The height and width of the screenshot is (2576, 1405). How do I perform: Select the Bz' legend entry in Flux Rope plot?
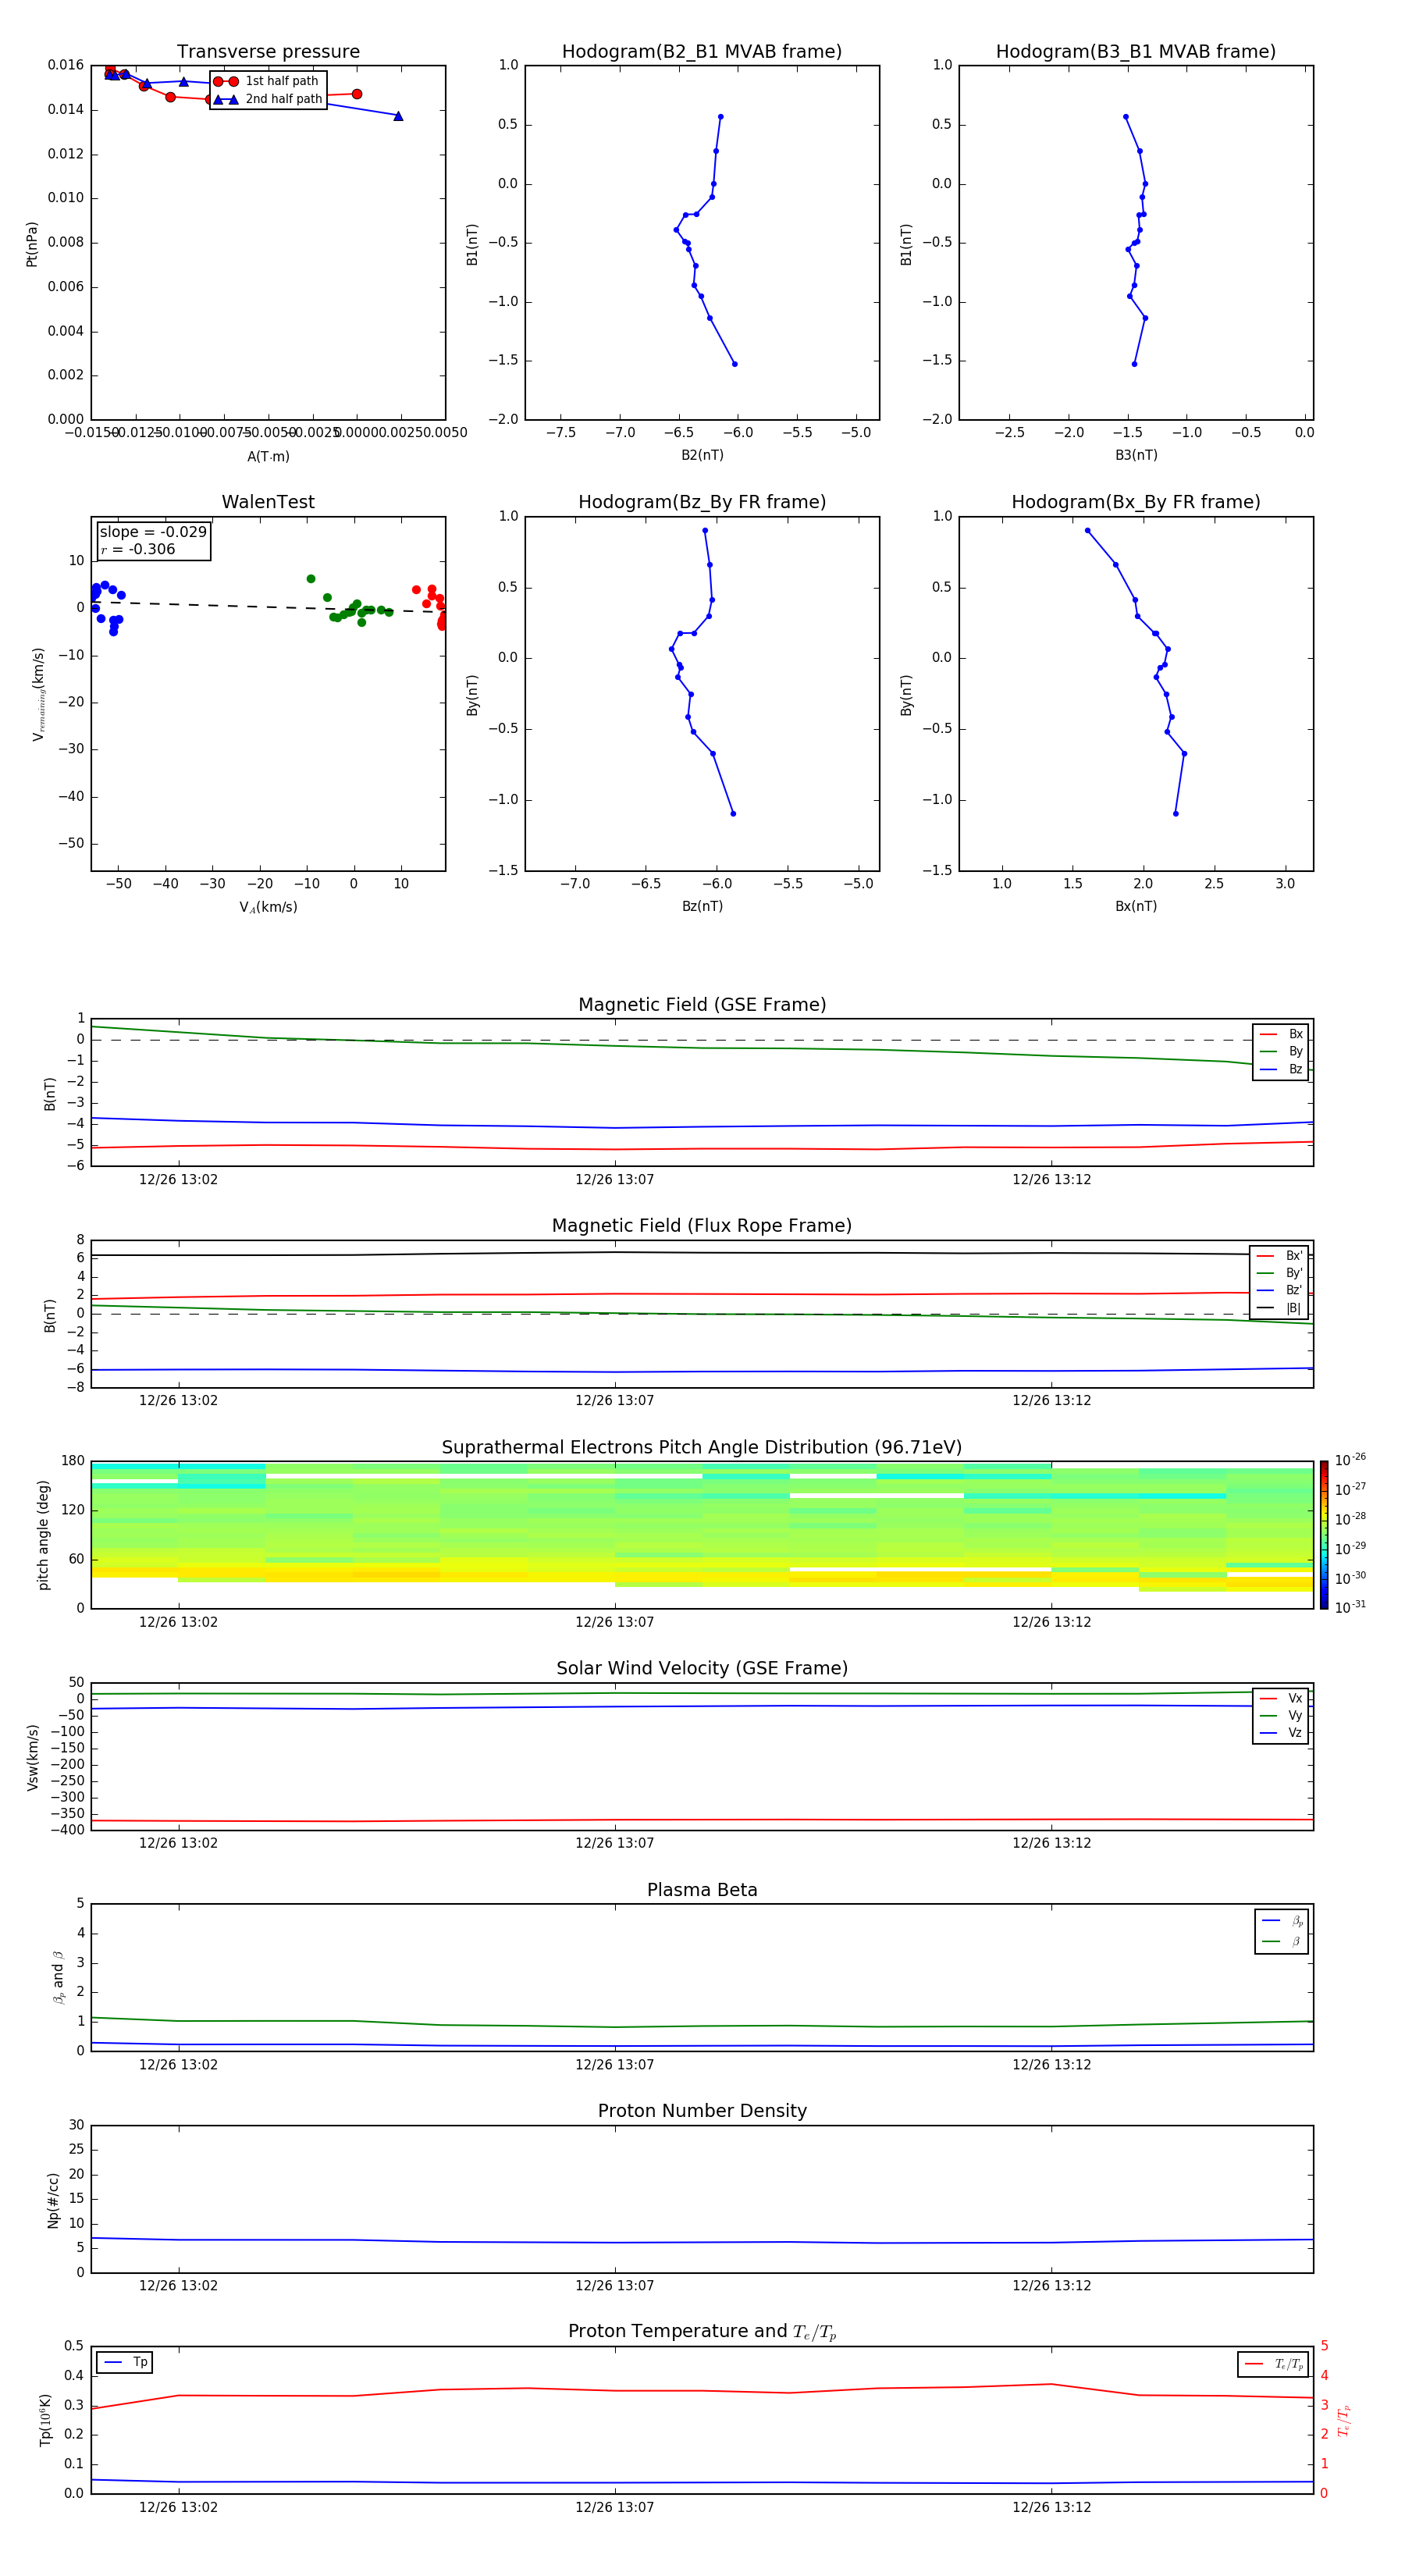click(x=1280, y=1290)
